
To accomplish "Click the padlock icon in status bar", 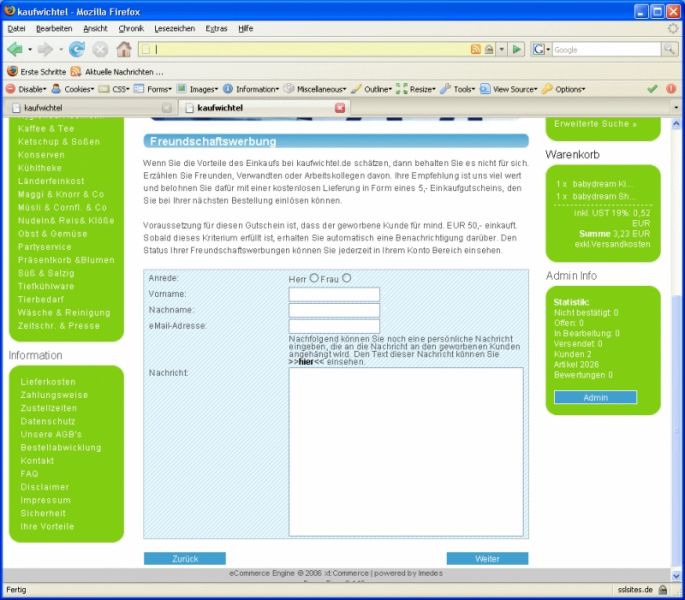I will click(x=663, y=590).
